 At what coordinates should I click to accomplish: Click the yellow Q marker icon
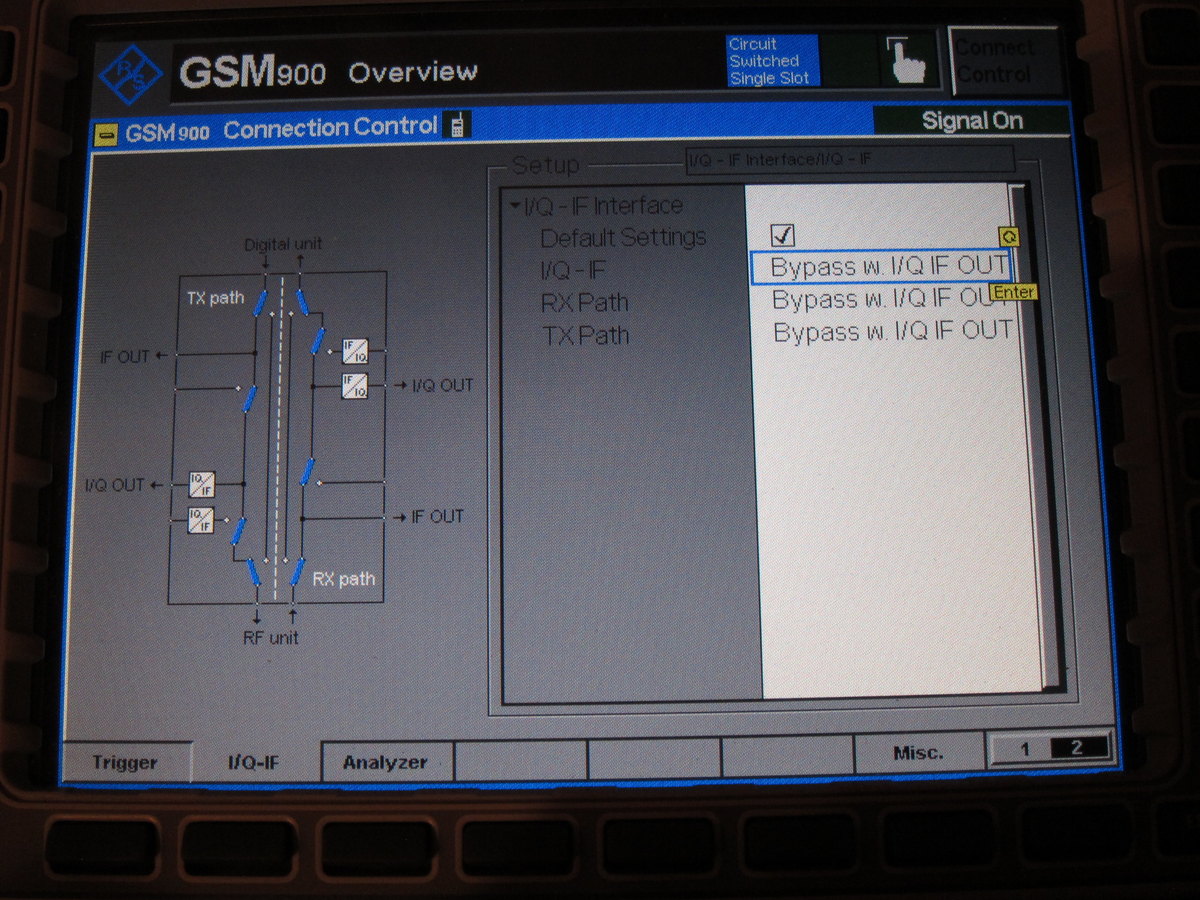pos(1010,236)
